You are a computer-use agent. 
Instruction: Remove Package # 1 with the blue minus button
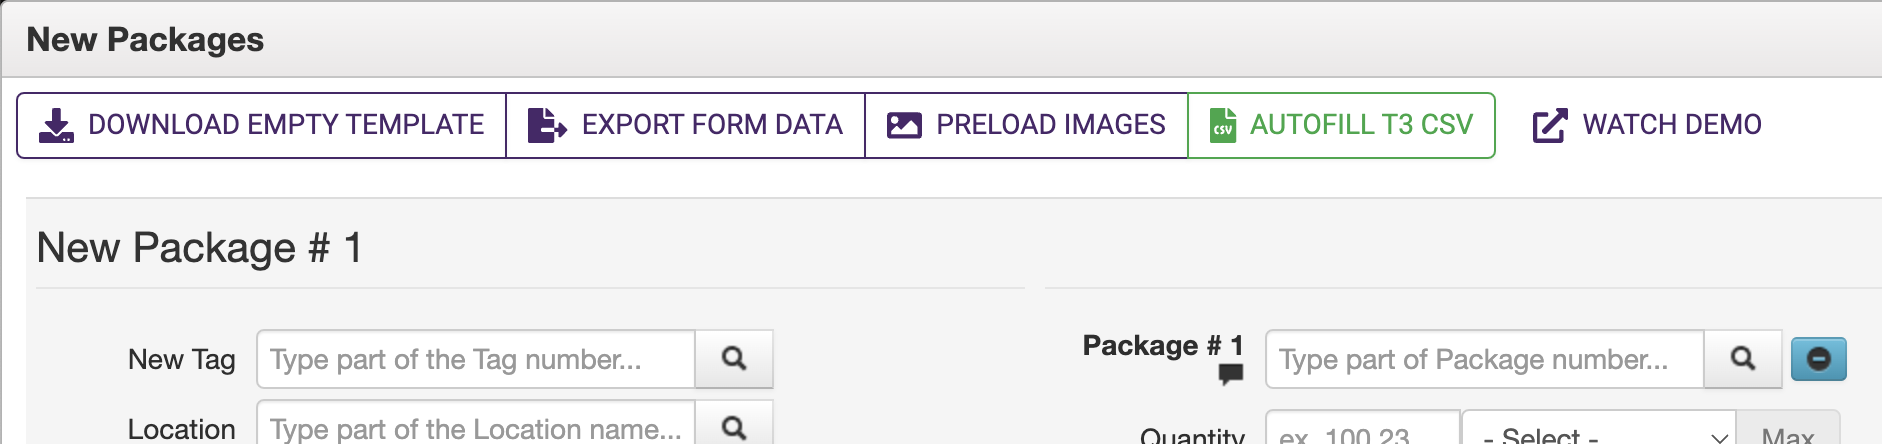click(x=1818, y=359)
